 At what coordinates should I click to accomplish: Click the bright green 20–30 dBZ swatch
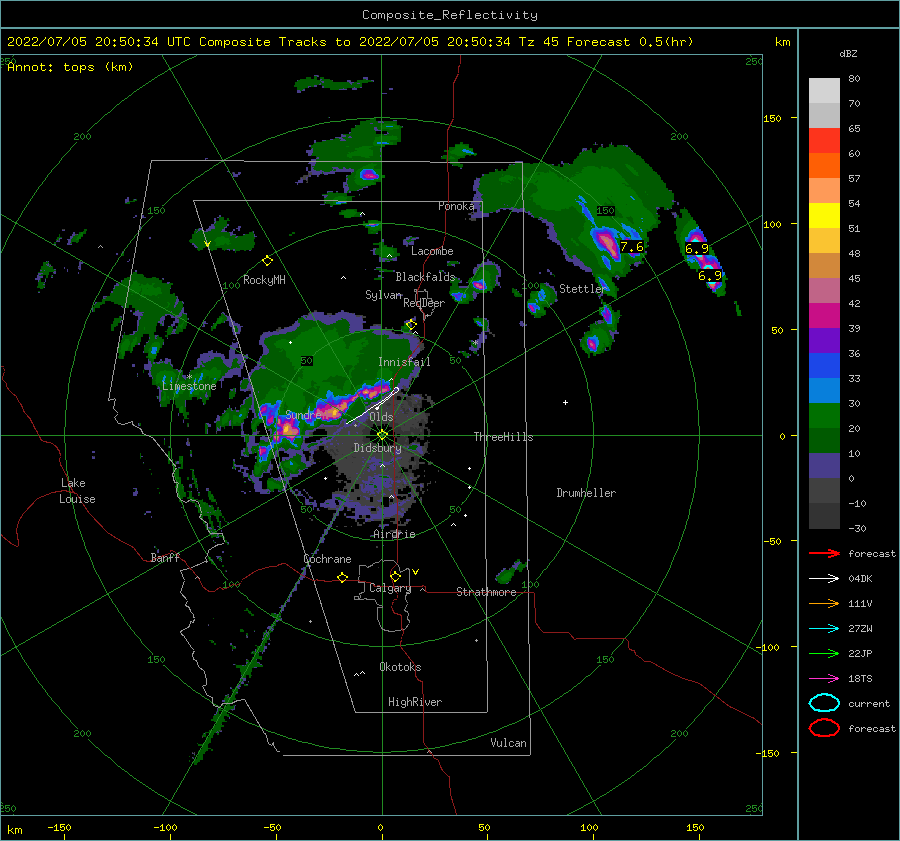(x=824, y=416)
